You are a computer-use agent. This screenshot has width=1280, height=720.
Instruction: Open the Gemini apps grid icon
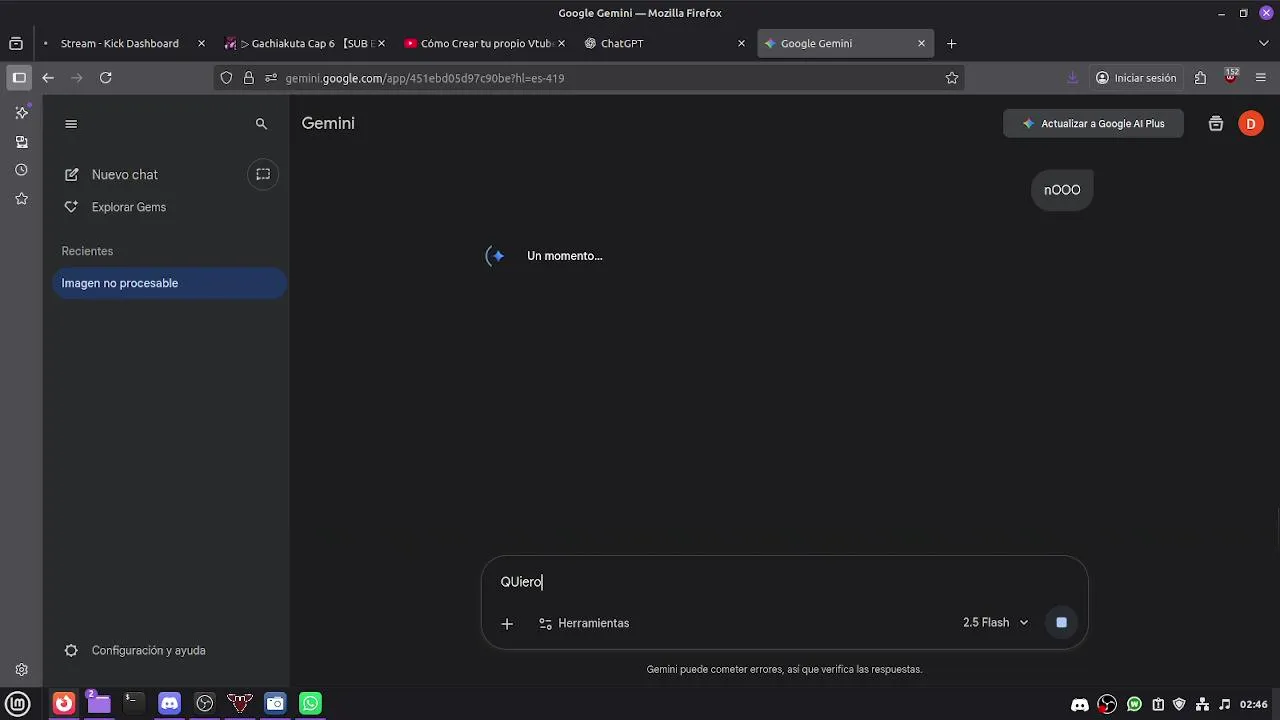coord(1216,124)
